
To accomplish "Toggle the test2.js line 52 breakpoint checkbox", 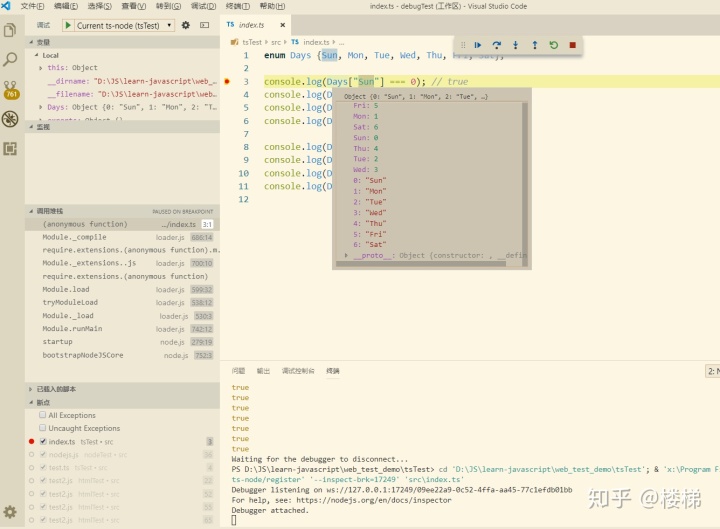I will pos(43,494).
